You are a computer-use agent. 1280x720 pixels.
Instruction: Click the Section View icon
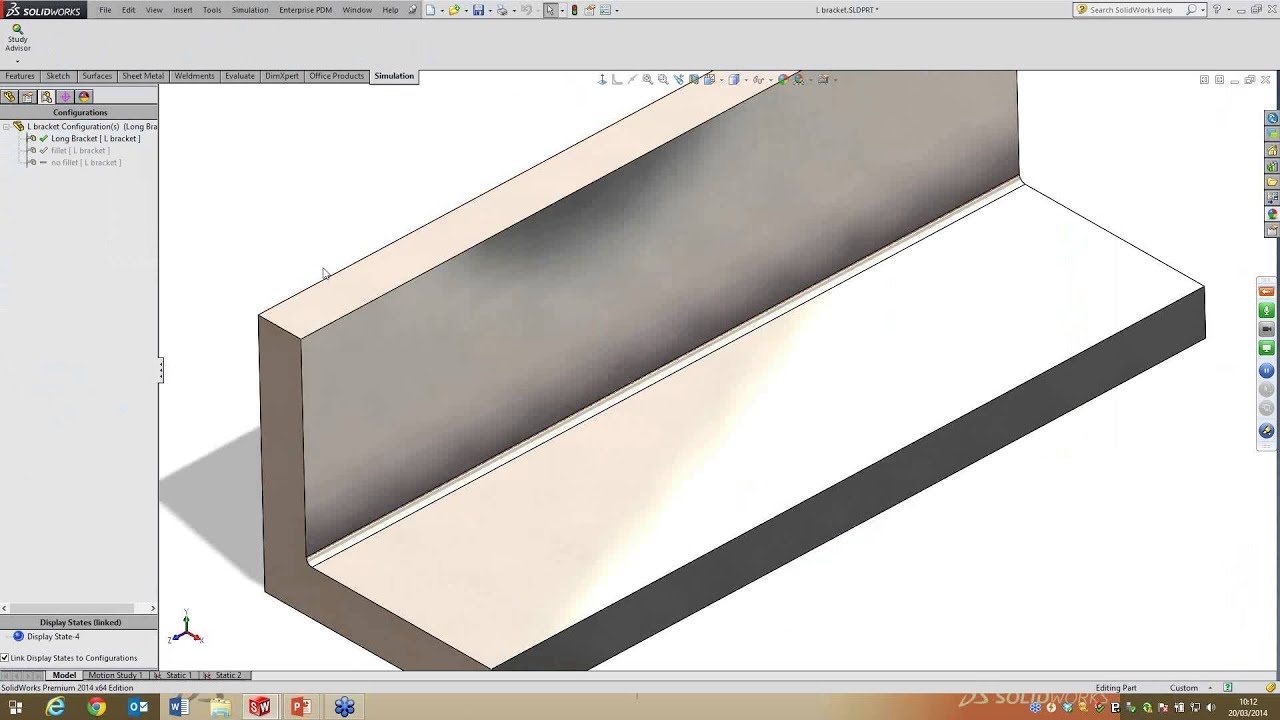(x=694, y=79)
